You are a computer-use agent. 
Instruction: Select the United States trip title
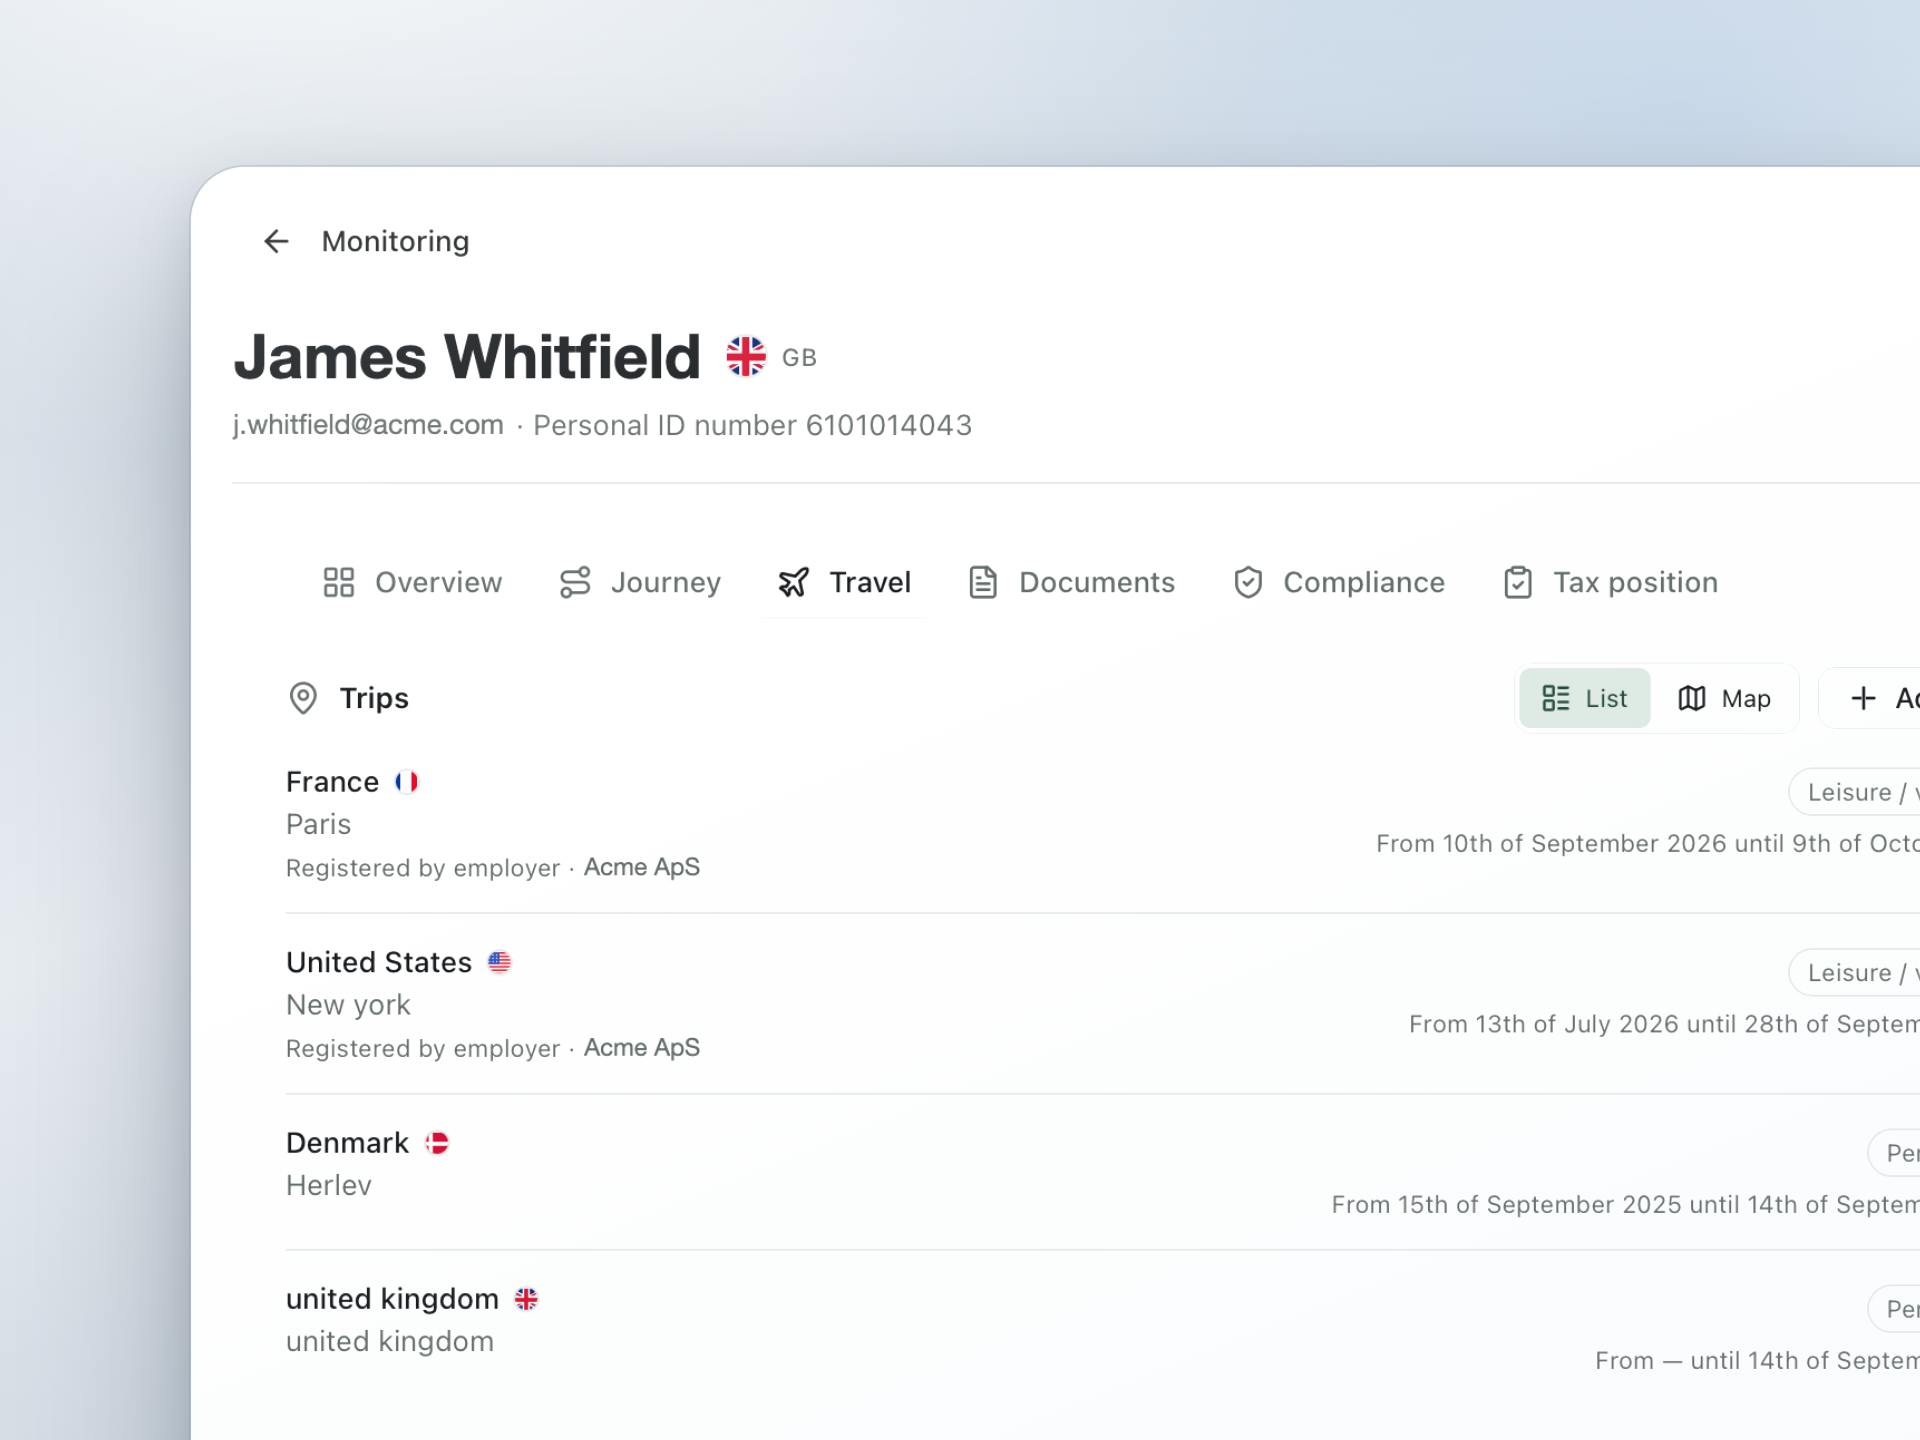coord(379,962)
